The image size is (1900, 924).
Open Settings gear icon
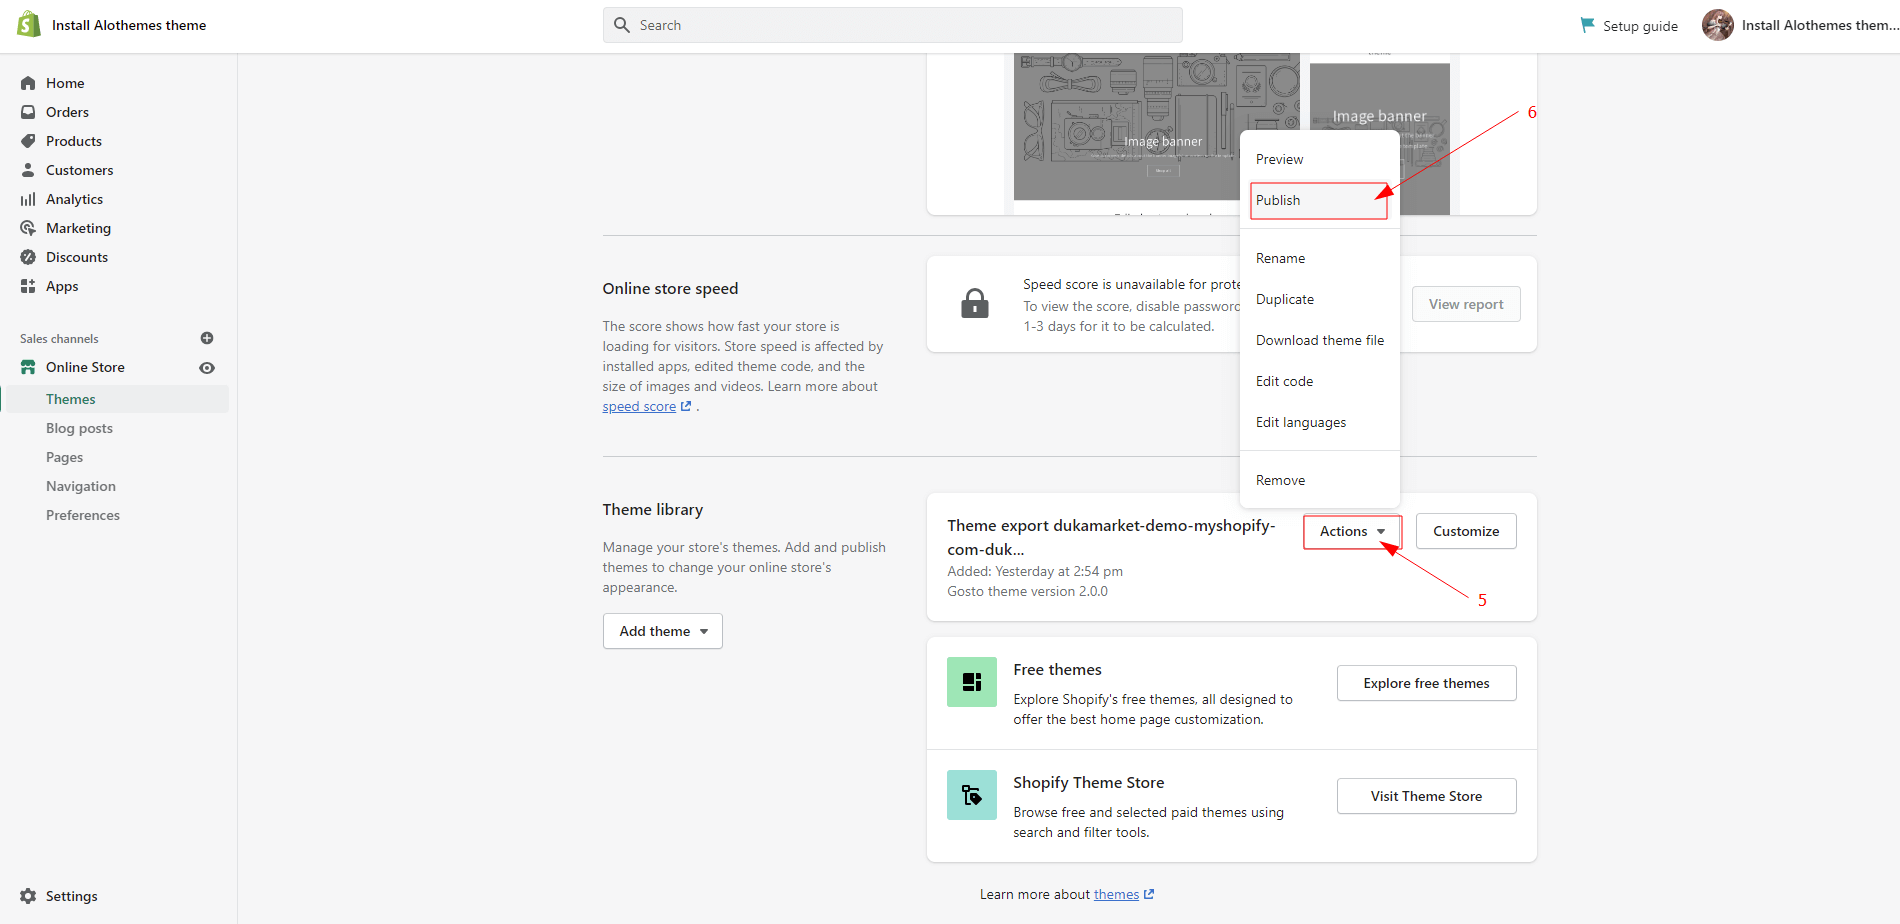point(28,896)
